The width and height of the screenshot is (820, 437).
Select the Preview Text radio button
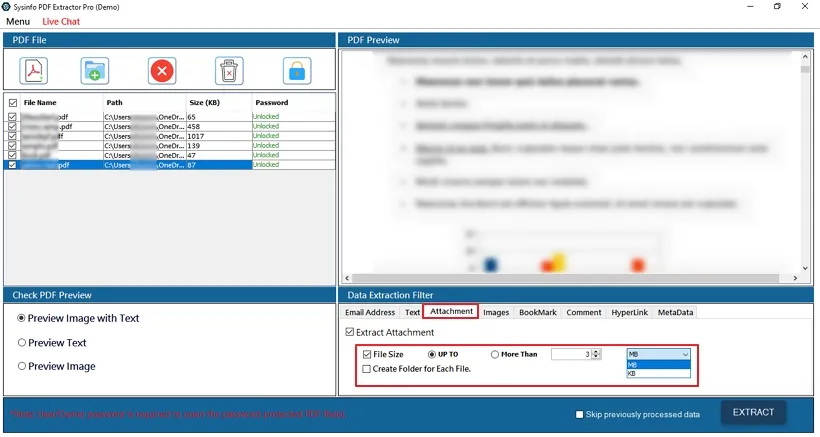(21, 342)
